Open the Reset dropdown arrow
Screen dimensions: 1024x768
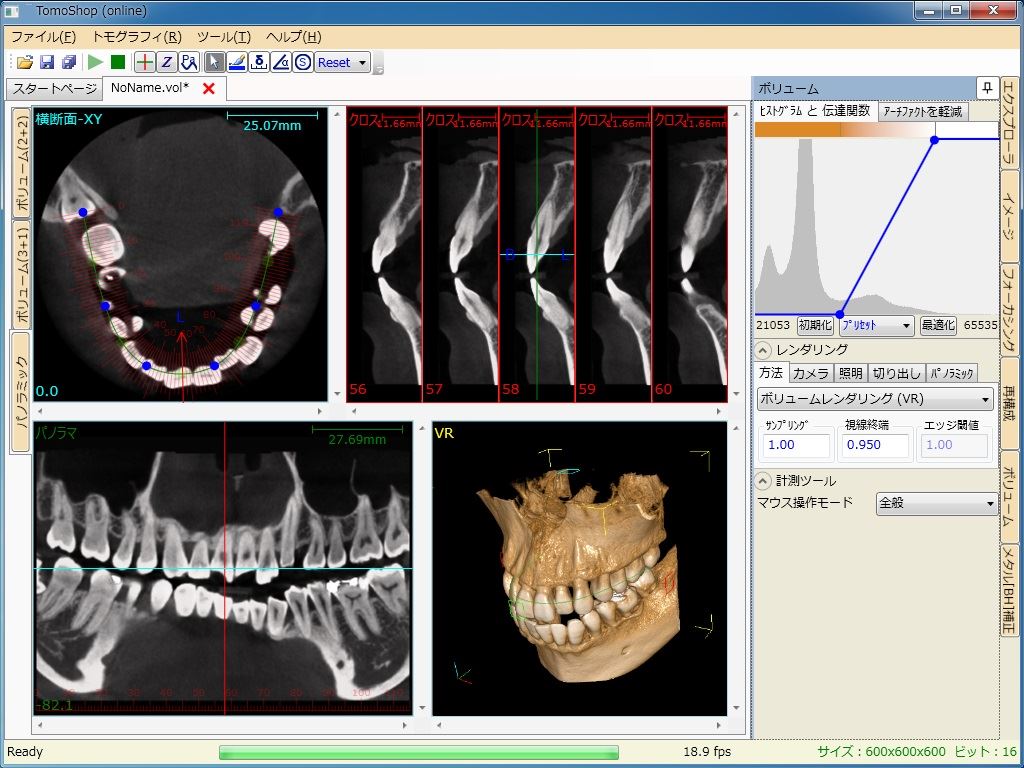click(362, 63)
